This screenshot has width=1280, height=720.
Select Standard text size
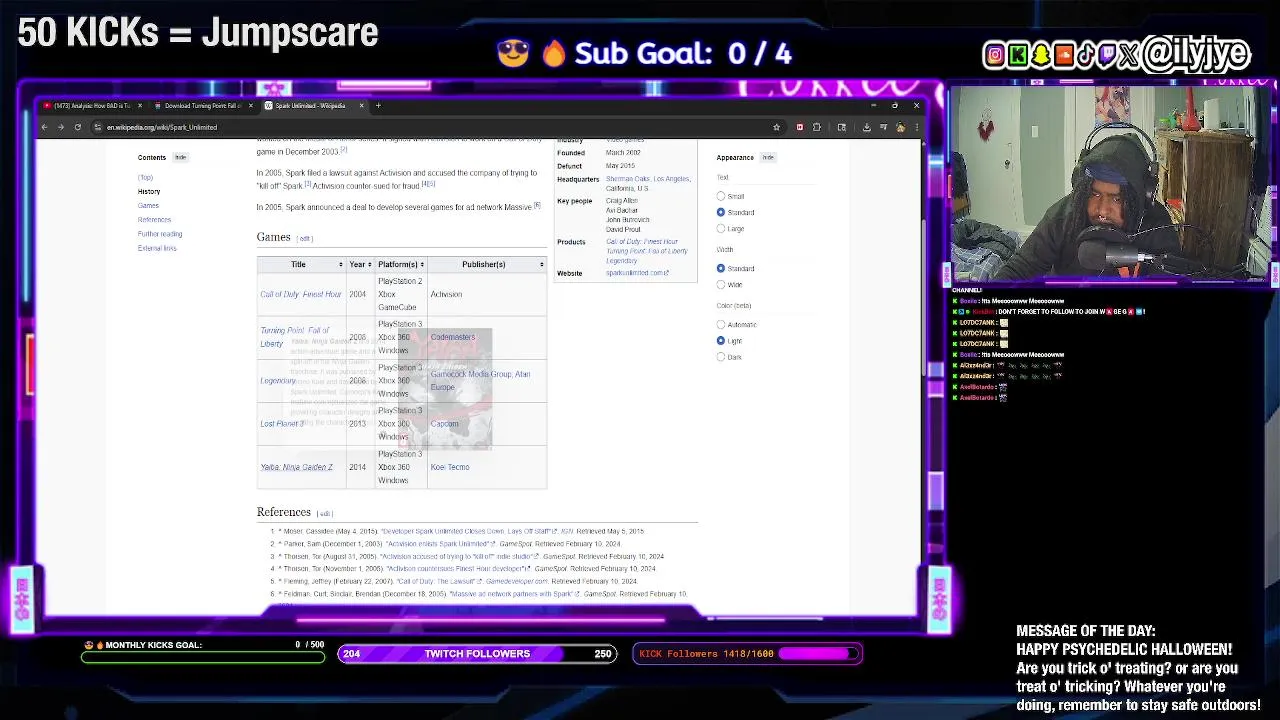point(721,212)
